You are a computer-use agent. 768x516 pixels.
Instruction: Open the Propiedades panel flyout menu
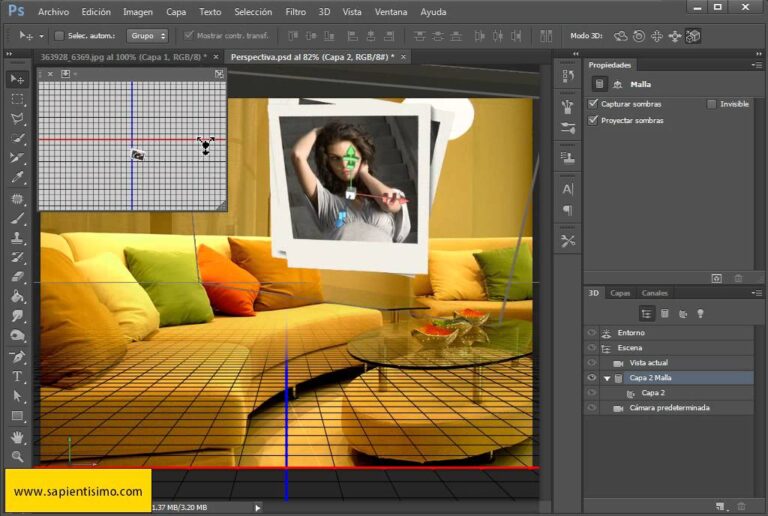click(x=757, y=65)
